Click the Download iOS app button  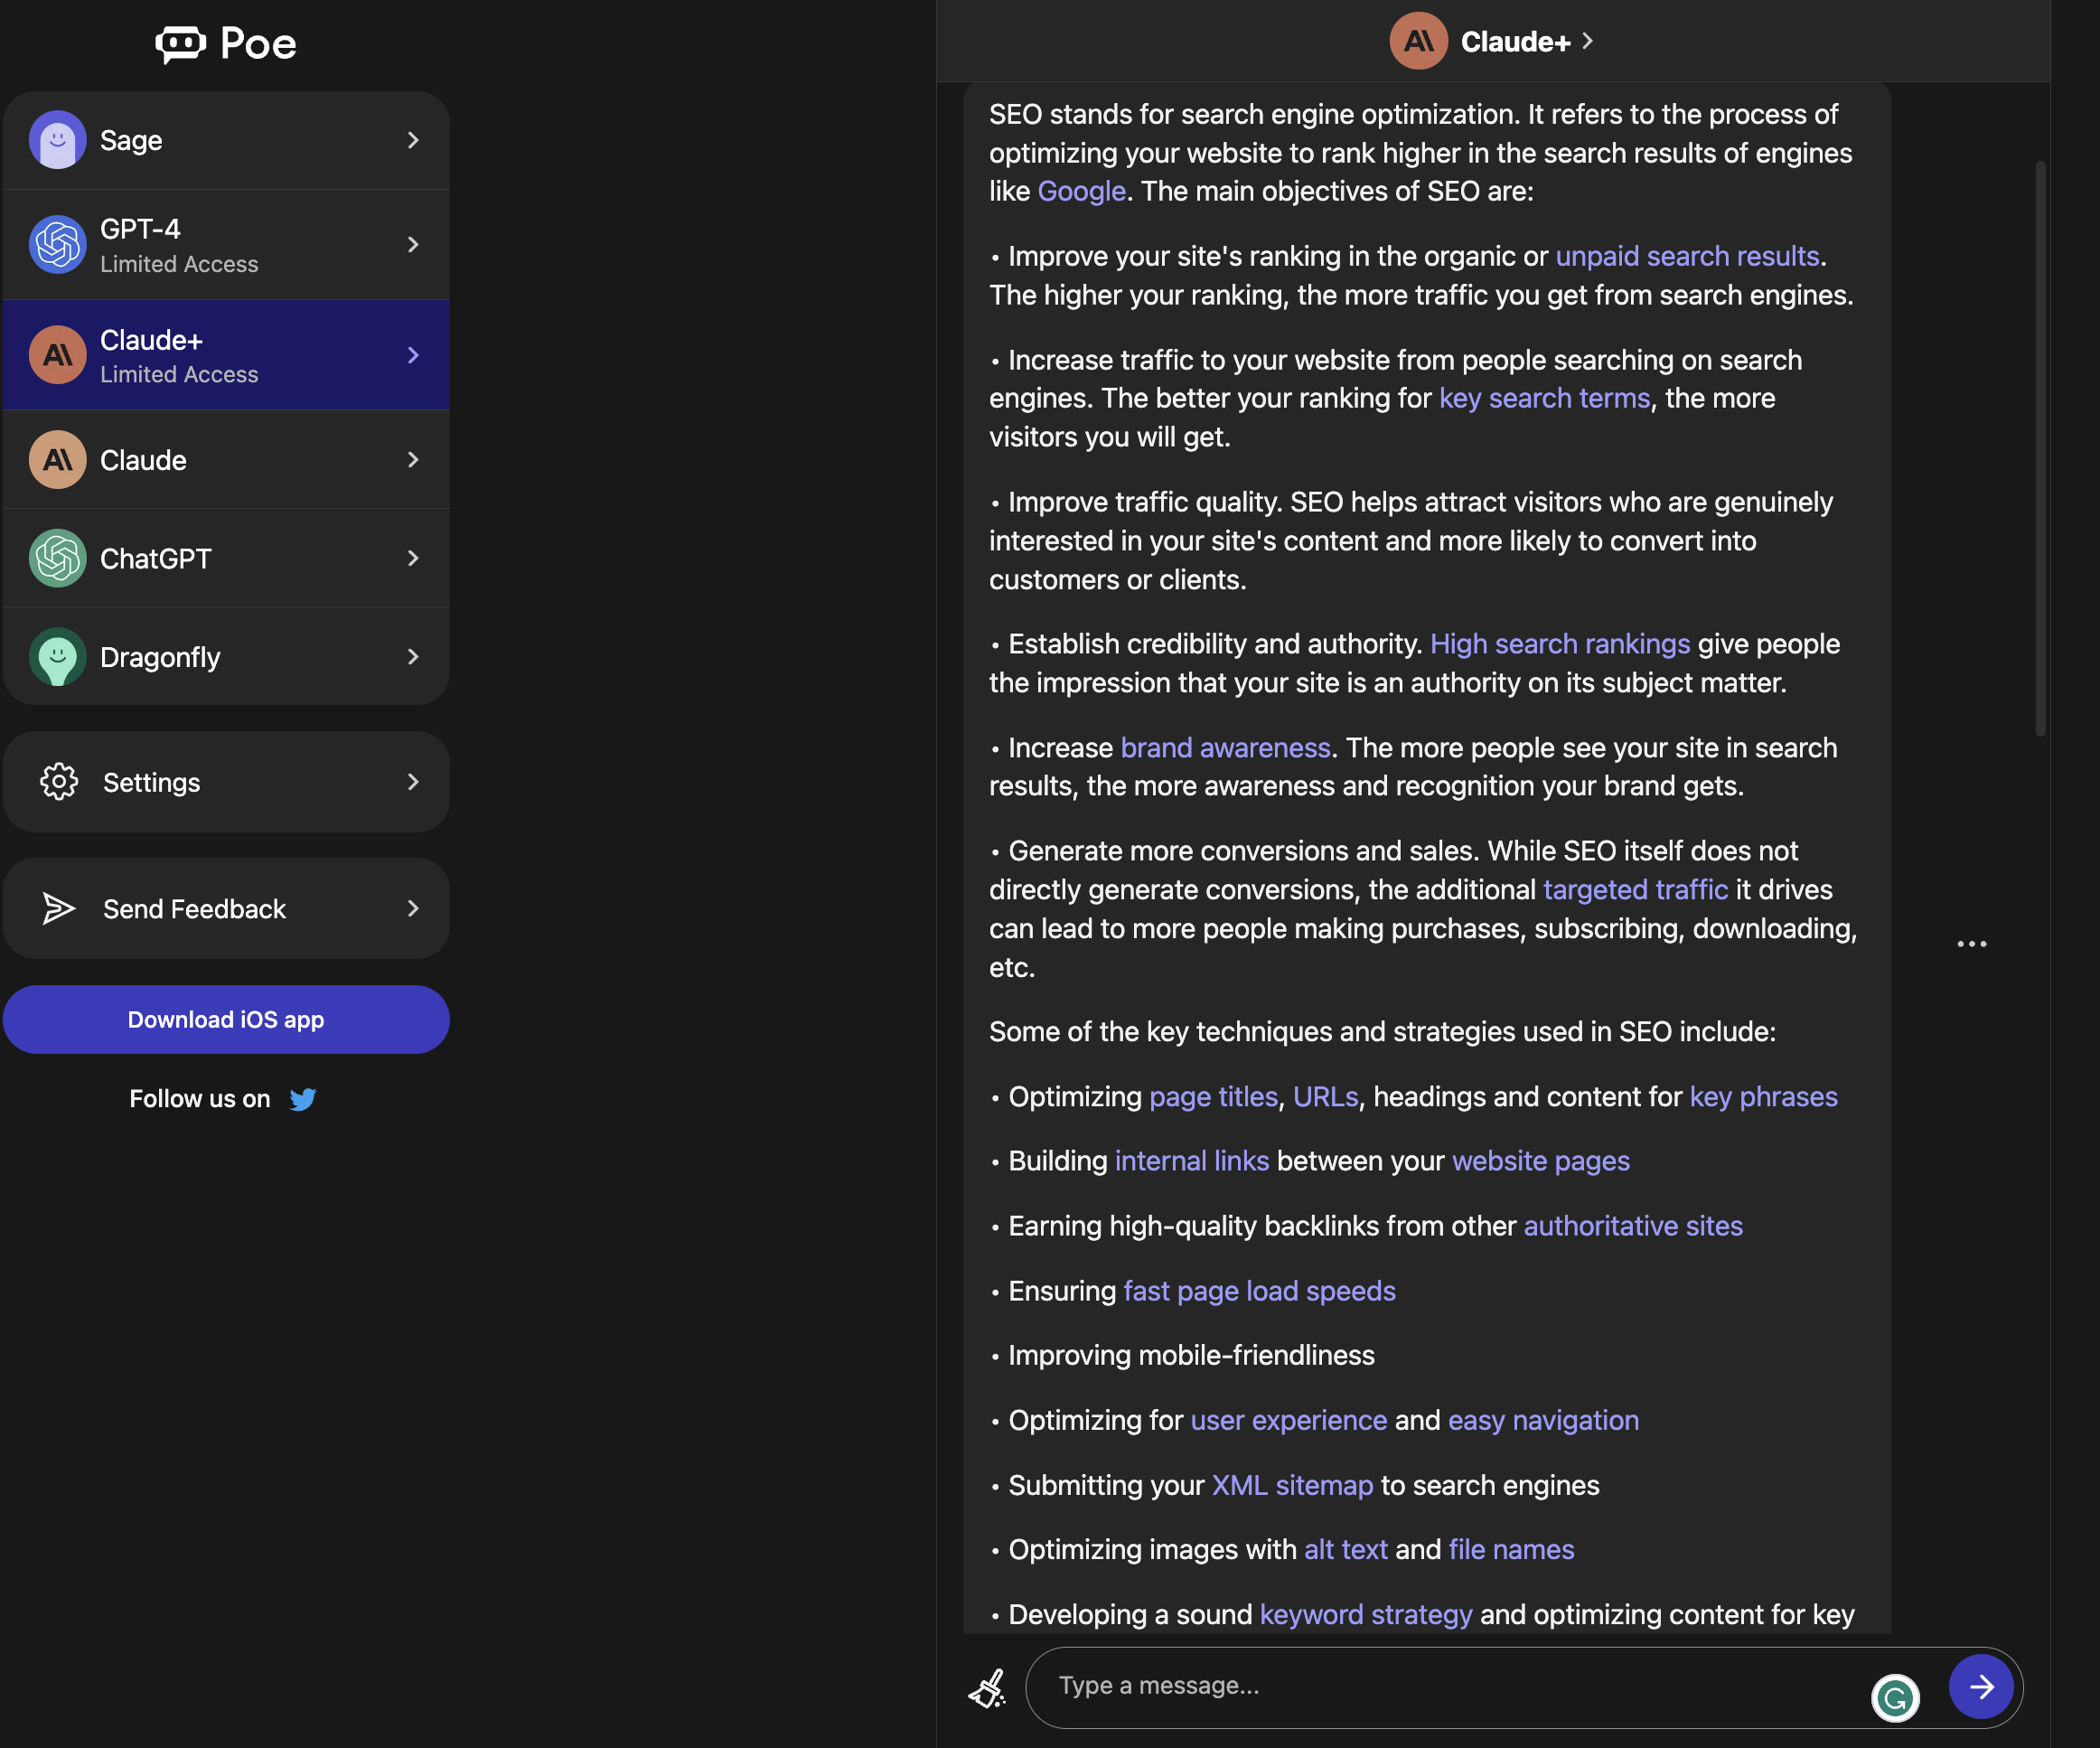pyautogui.click(x=225, y=1017)
